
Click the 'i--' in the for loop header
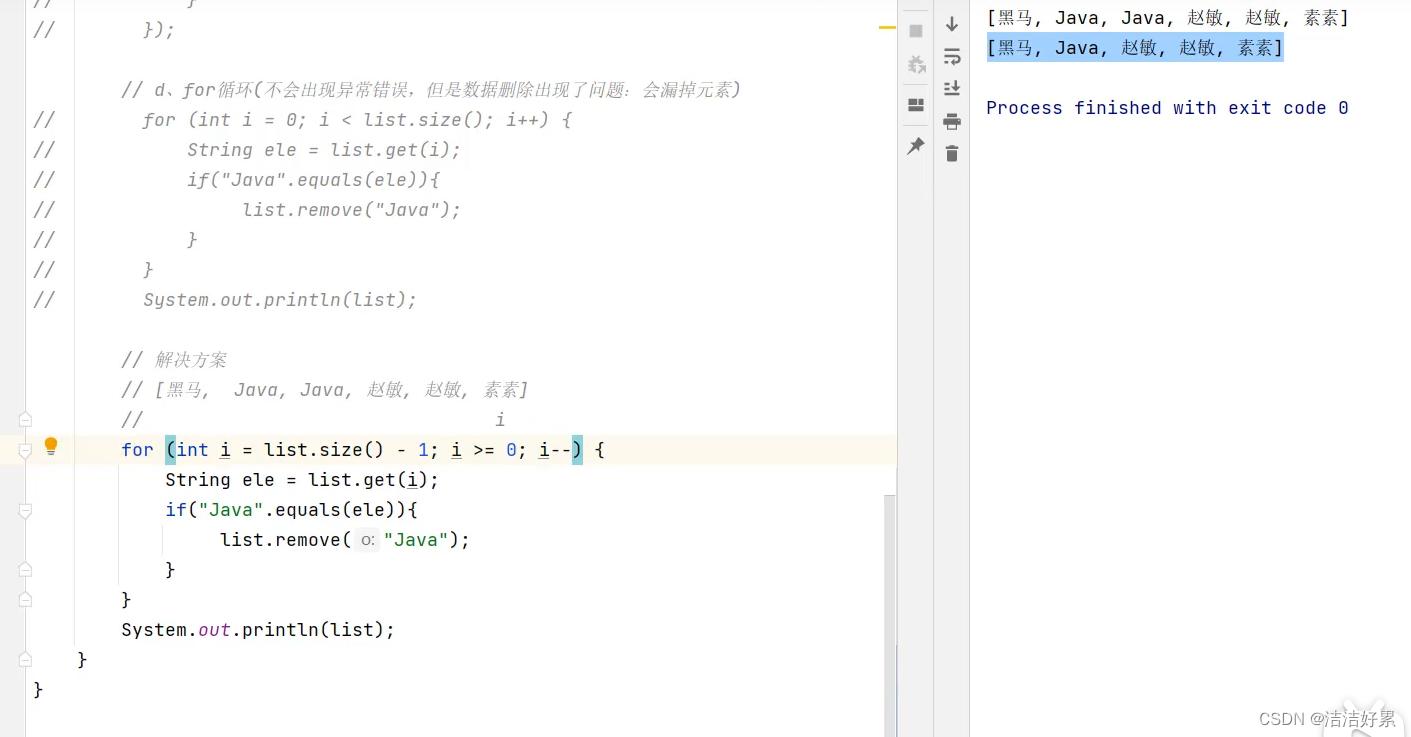tap(555, 450)
